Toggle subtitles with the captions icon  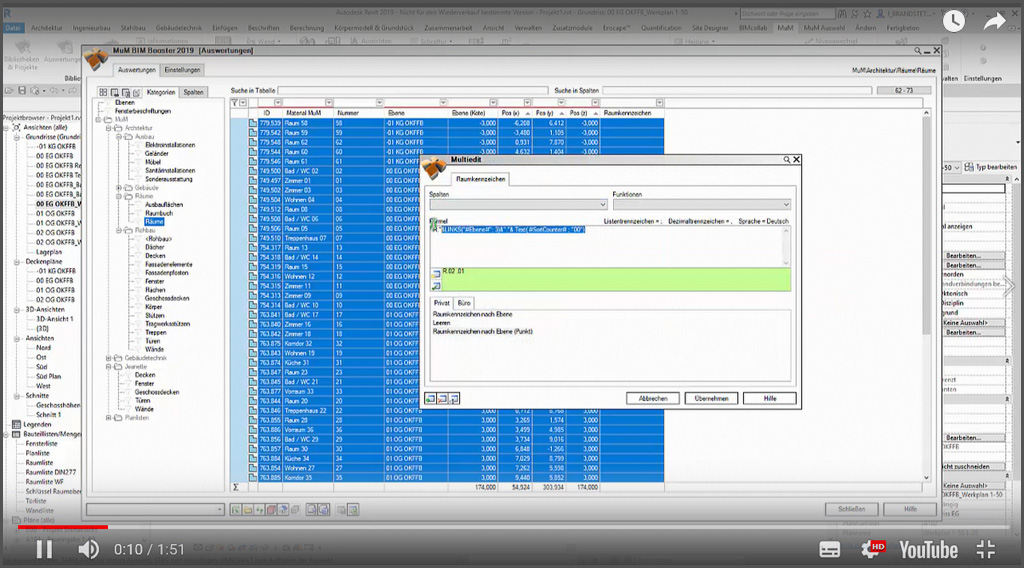click(x=830, y=548)
